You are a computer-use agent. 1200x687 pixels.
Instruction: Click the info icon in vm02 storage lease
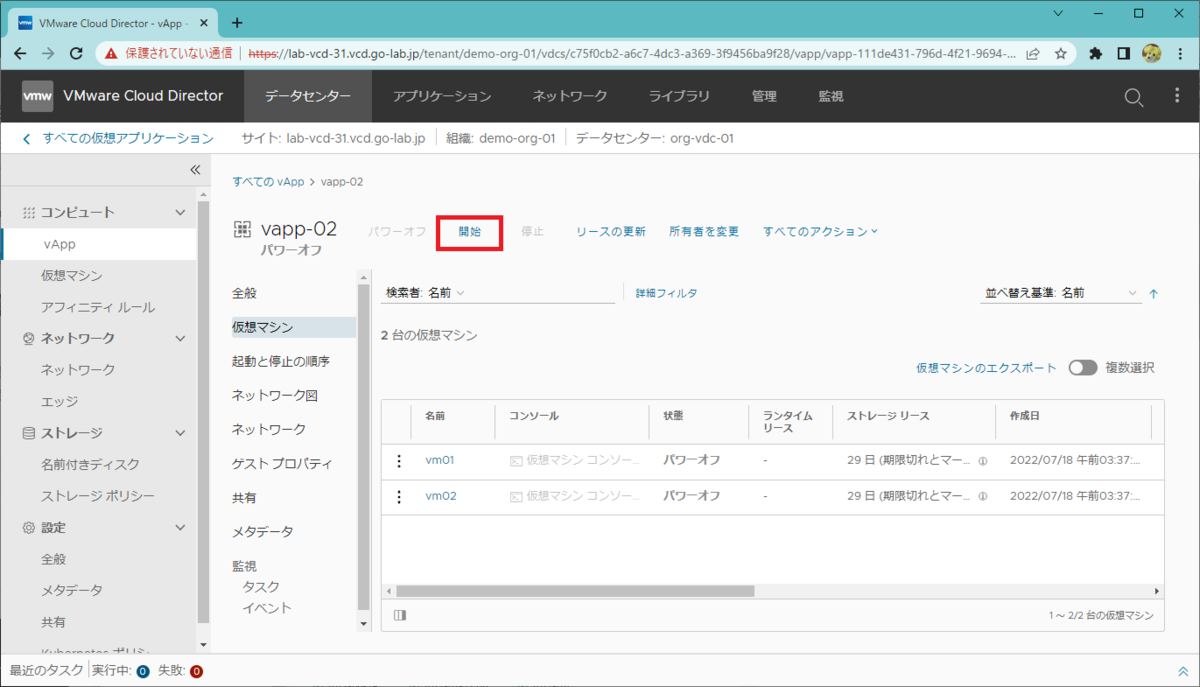[x=982, y=496]
